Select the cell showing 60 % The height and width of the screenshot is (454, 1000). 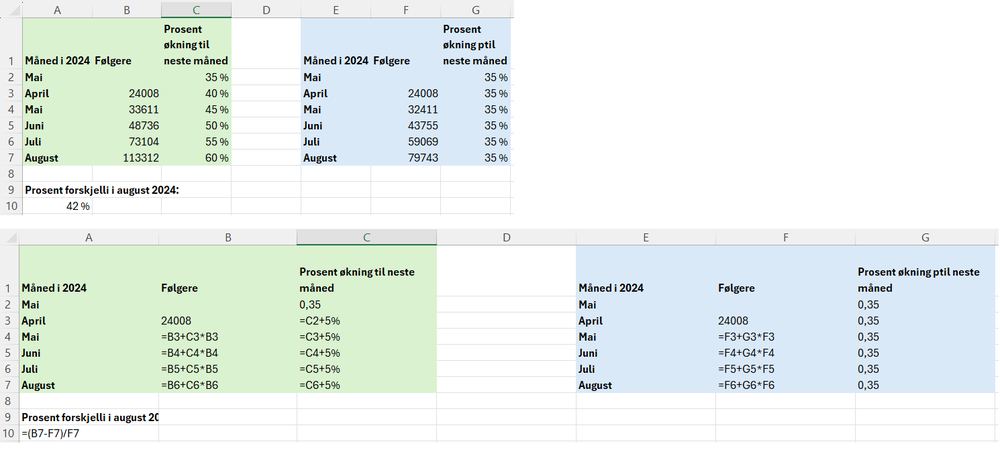click(196, 157)
